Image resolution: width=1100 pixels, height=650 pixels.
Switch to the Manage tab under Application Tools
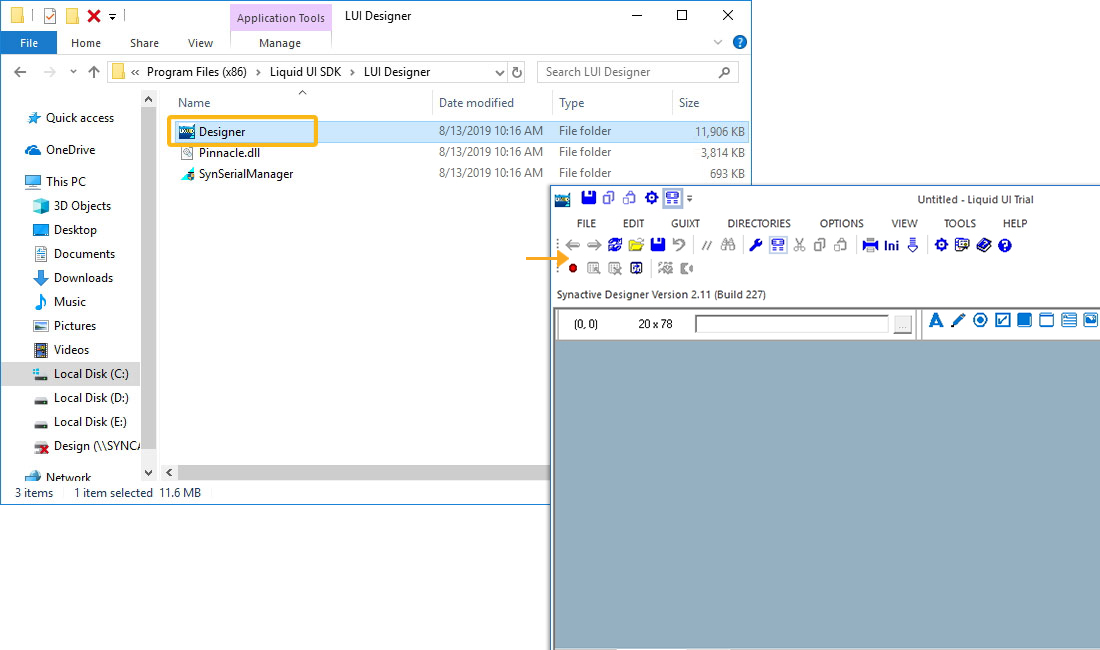280,43
